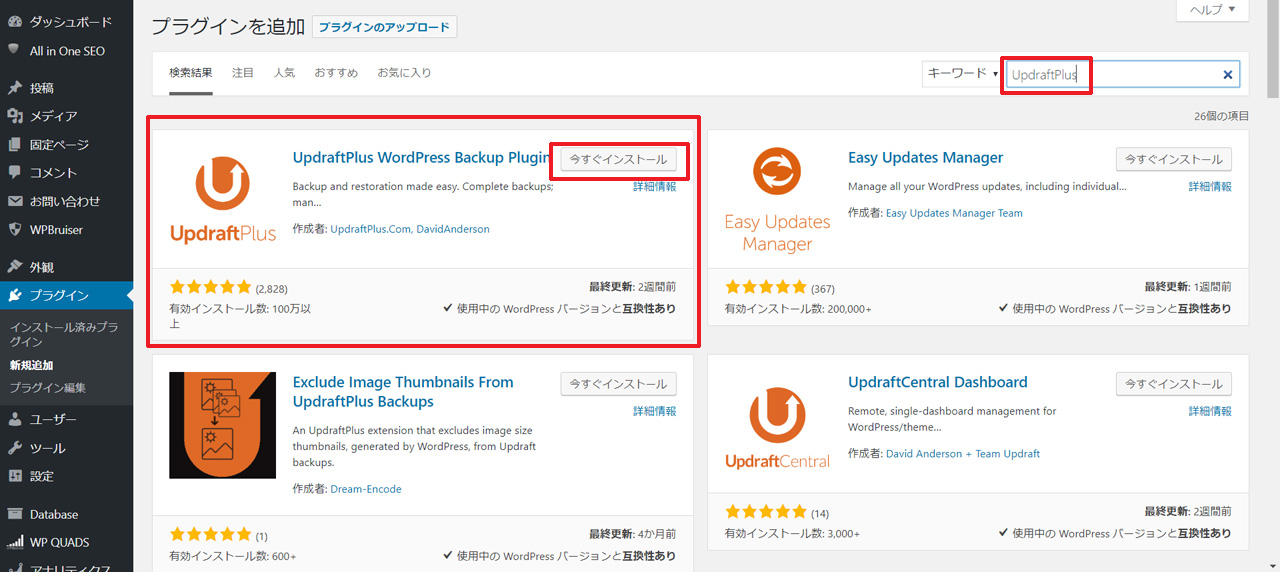
Task: Click the wrench icon beside ツール
Action: pos(15,448)
